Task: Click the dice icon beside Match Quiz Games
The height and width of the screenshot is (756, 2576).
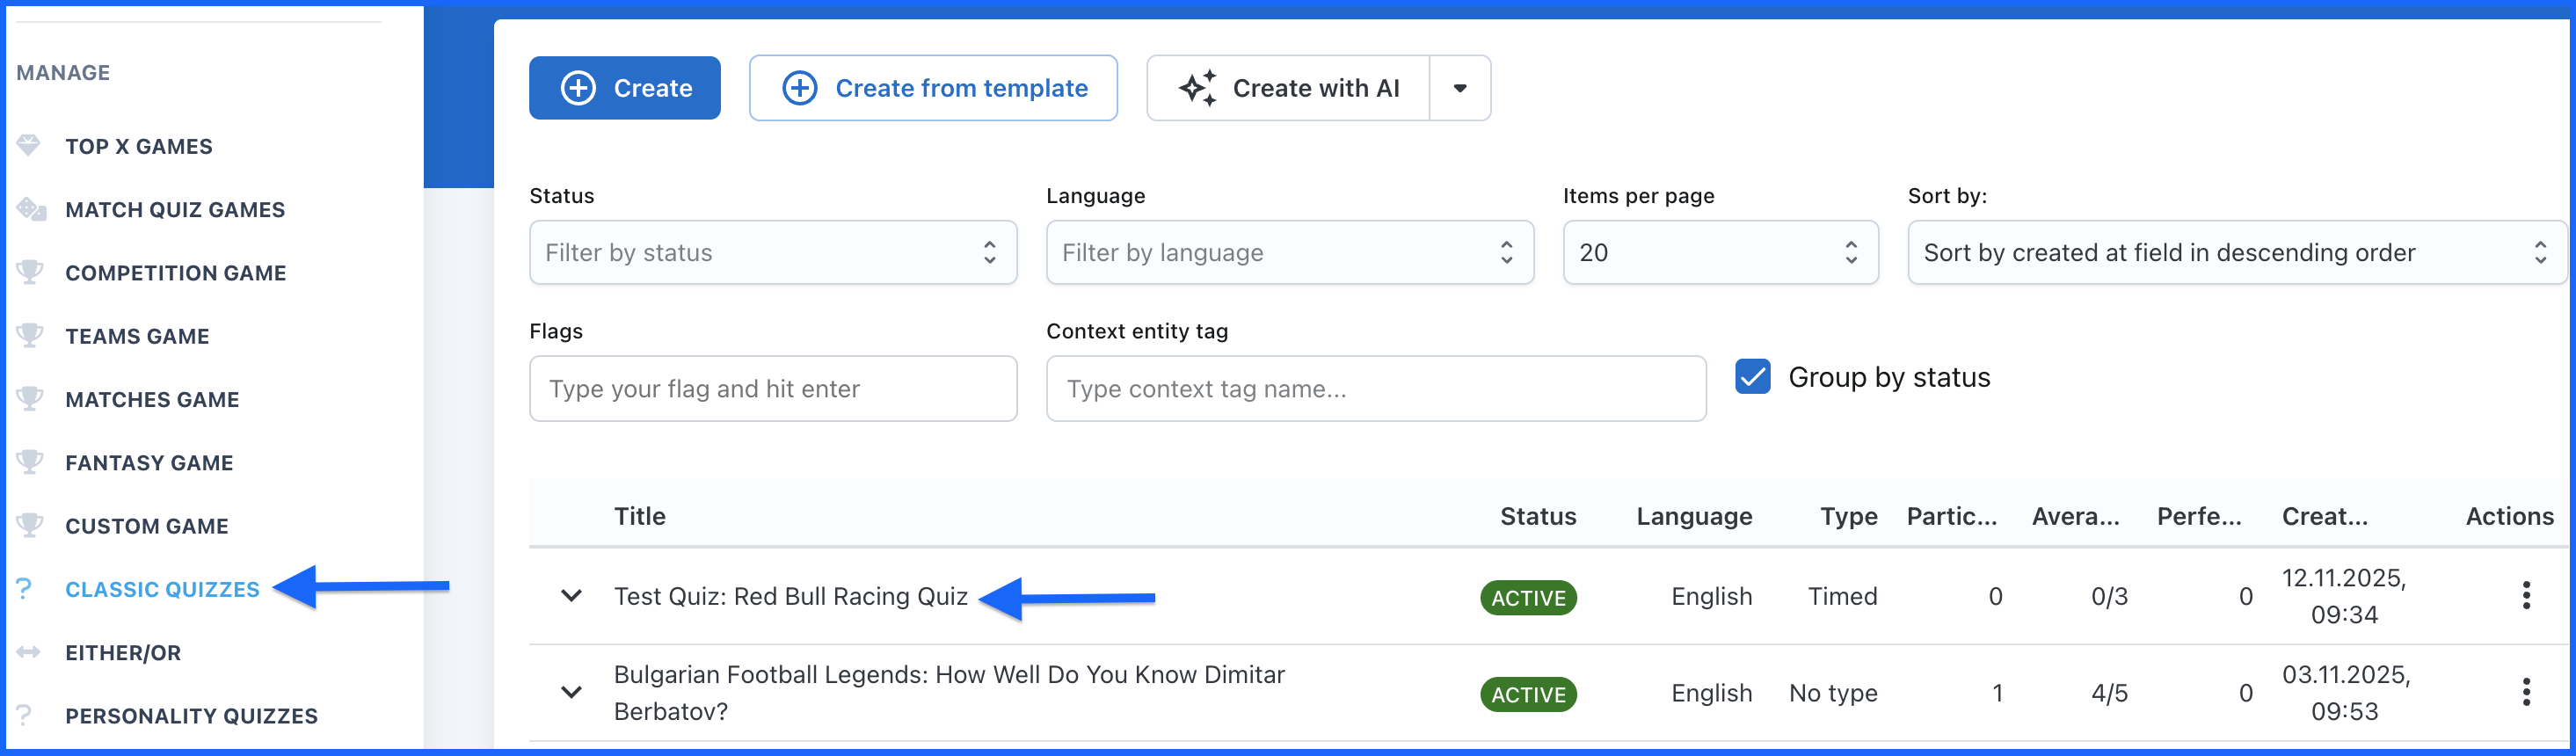Action: tap(31, 209)
